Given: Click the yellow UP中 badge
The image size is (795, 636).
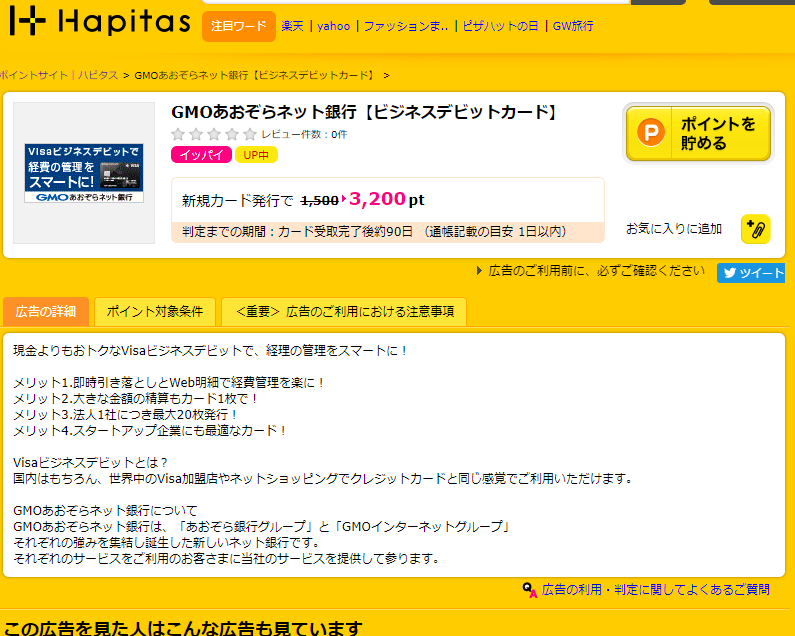Looking at the screenshot, I should pos(256,155).
